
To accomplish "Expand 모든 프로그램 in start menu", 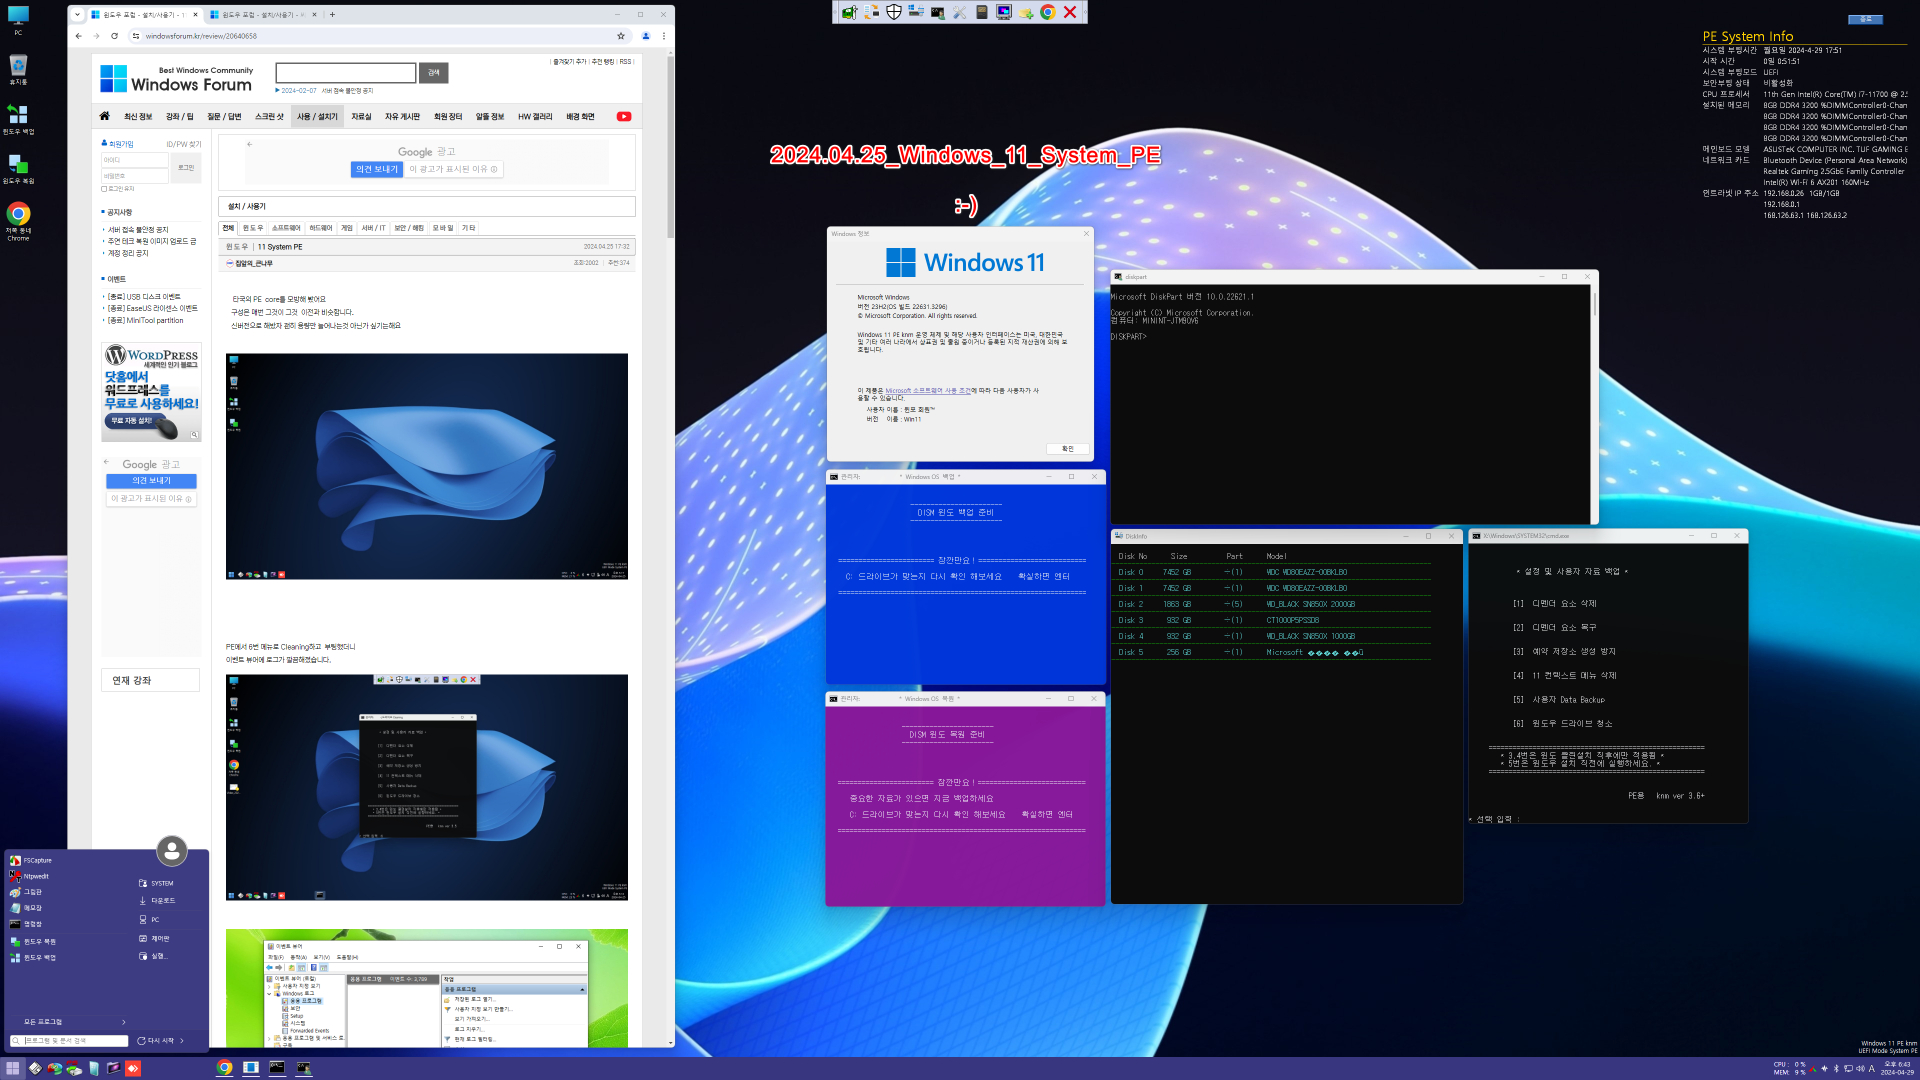I will (x=75, y=1022).
